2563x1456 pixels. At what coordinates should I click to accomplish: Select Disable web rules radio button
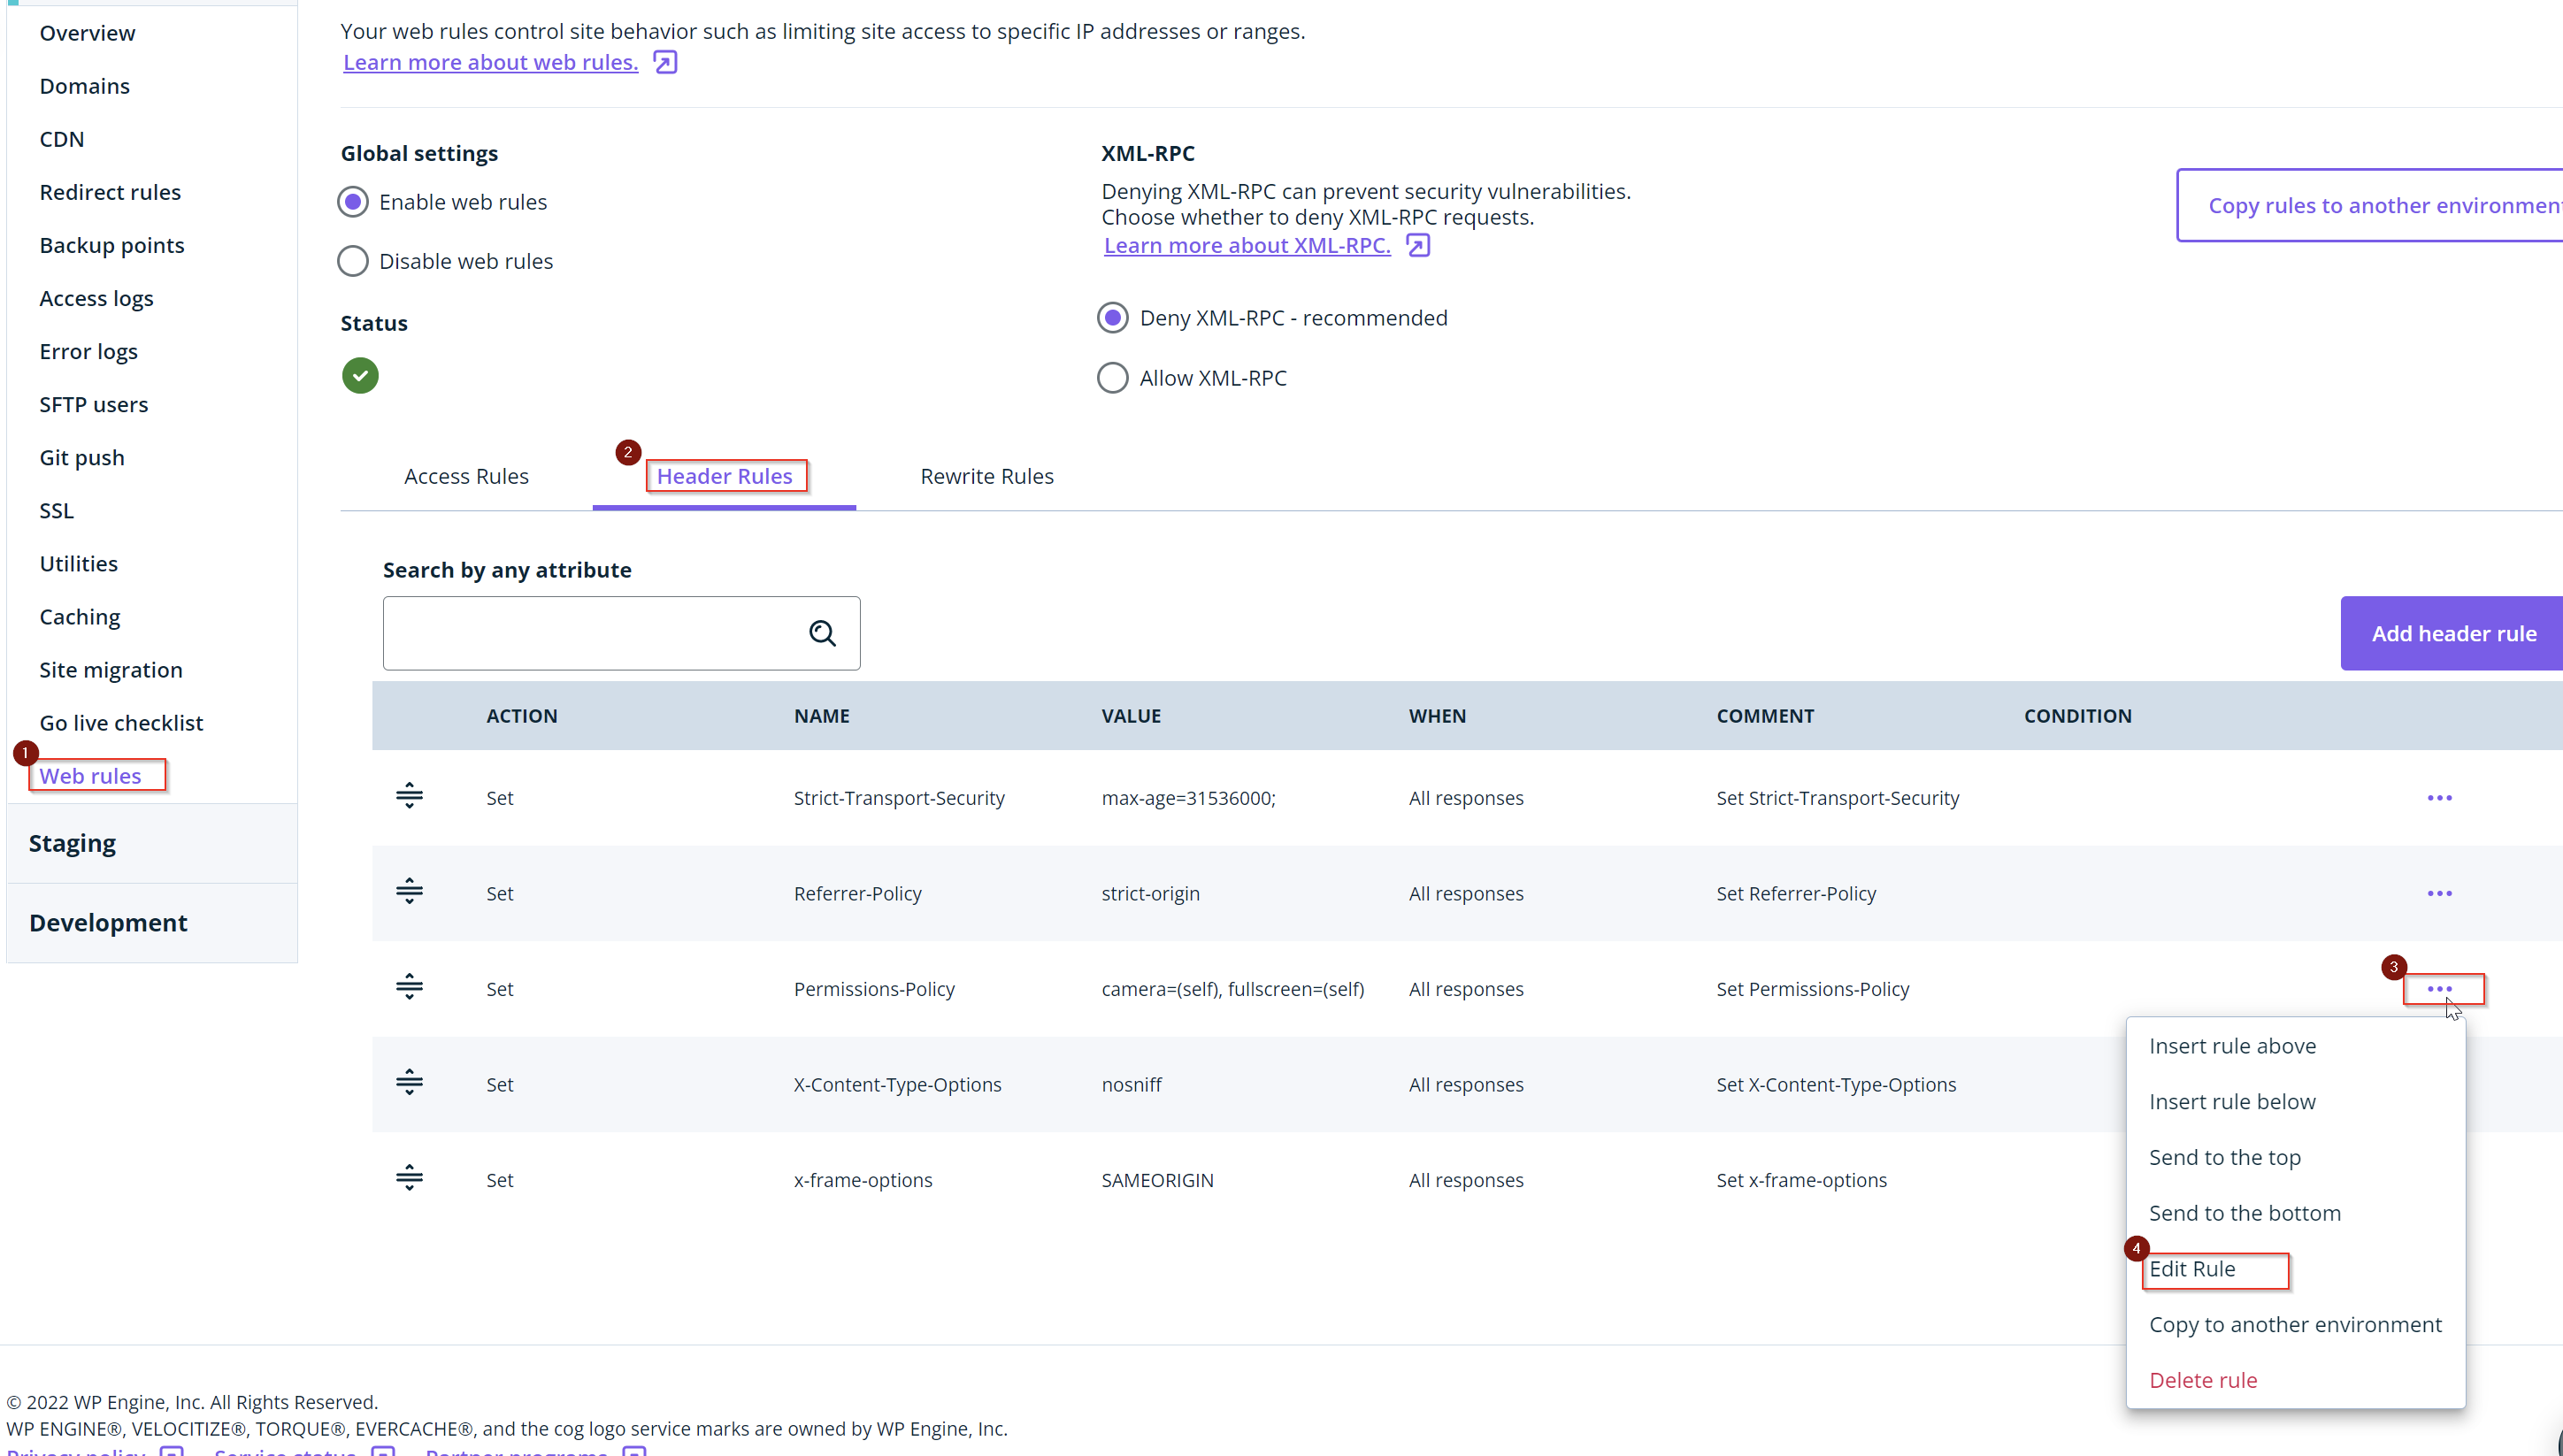[352, 261]
